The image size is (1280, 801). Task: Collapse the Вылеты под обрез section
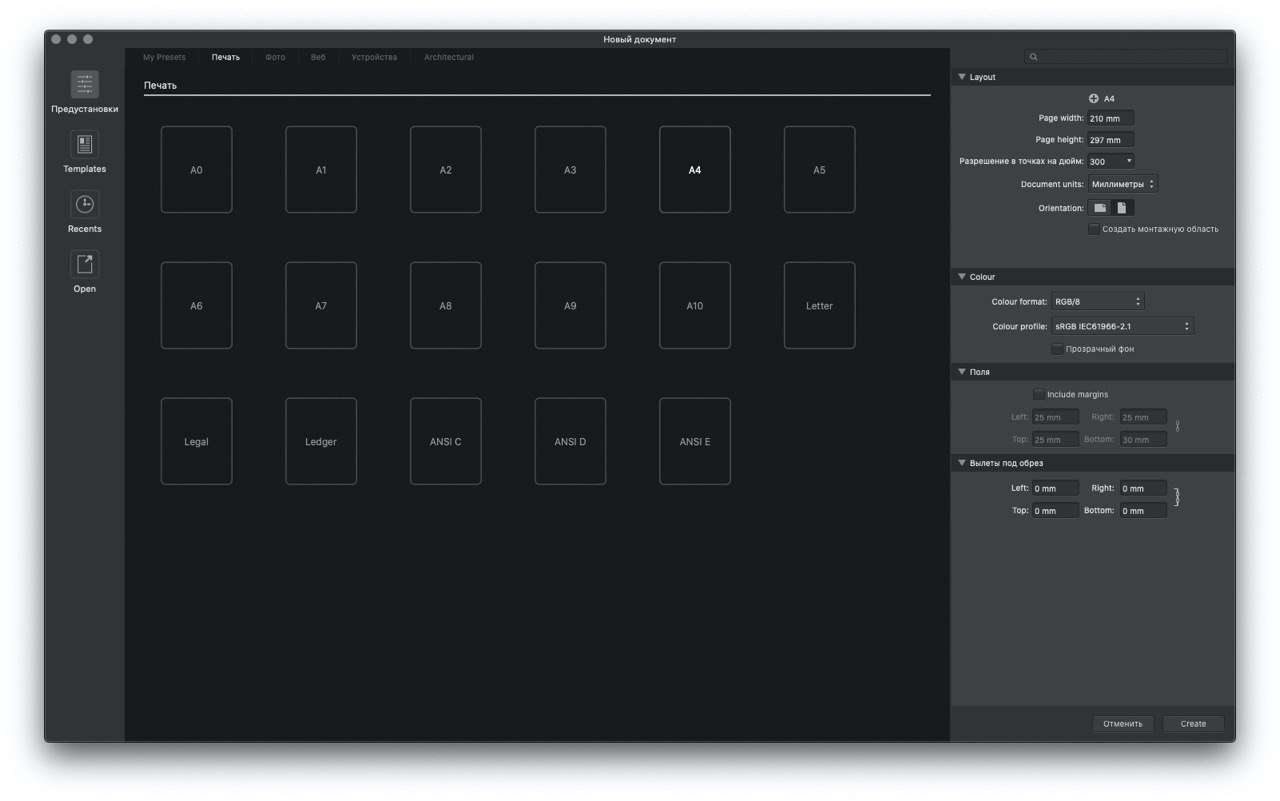(962, 463)
